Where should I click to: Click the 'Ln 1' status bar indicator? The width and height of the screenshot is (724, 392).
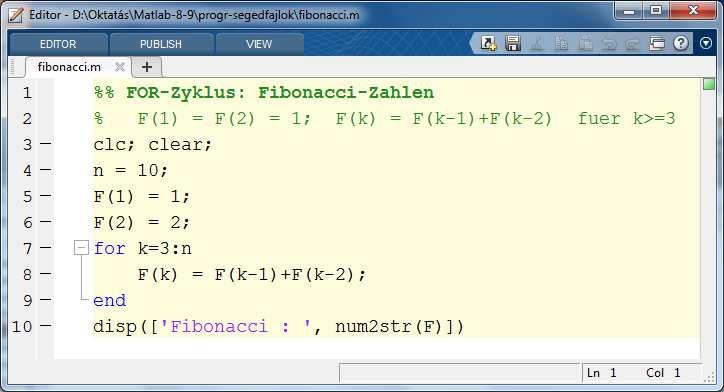[x=602, y=373]
